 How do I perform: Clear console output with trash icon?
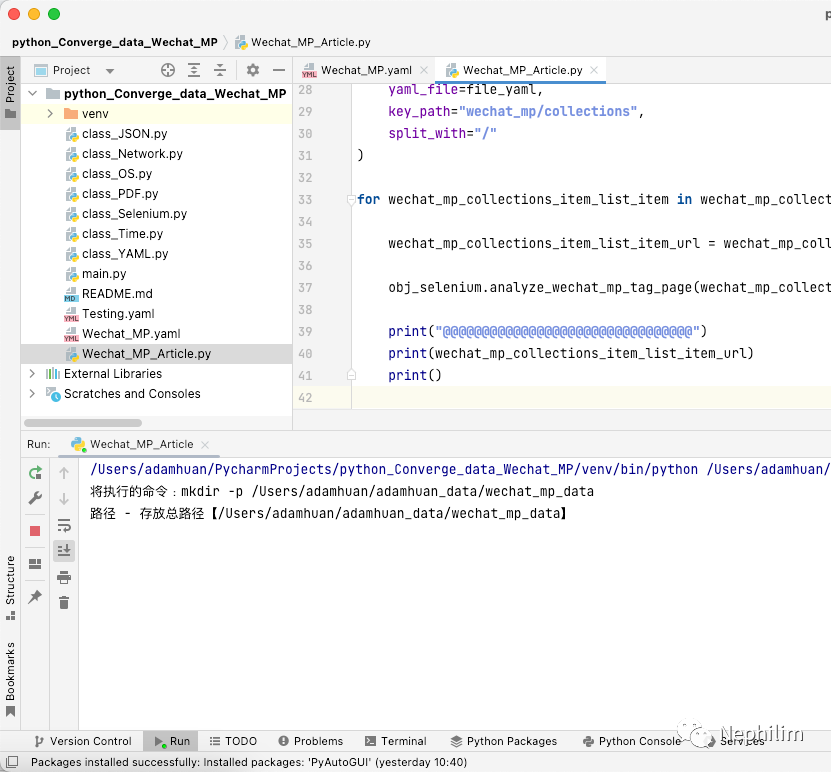[64, 602]
